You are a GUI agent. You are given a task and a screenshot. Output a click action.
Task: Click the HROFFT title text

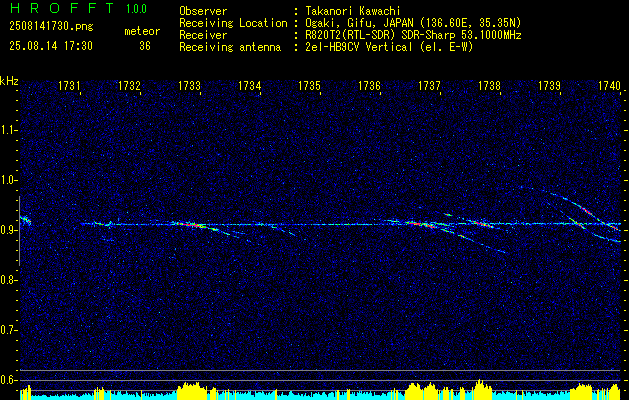62,8
